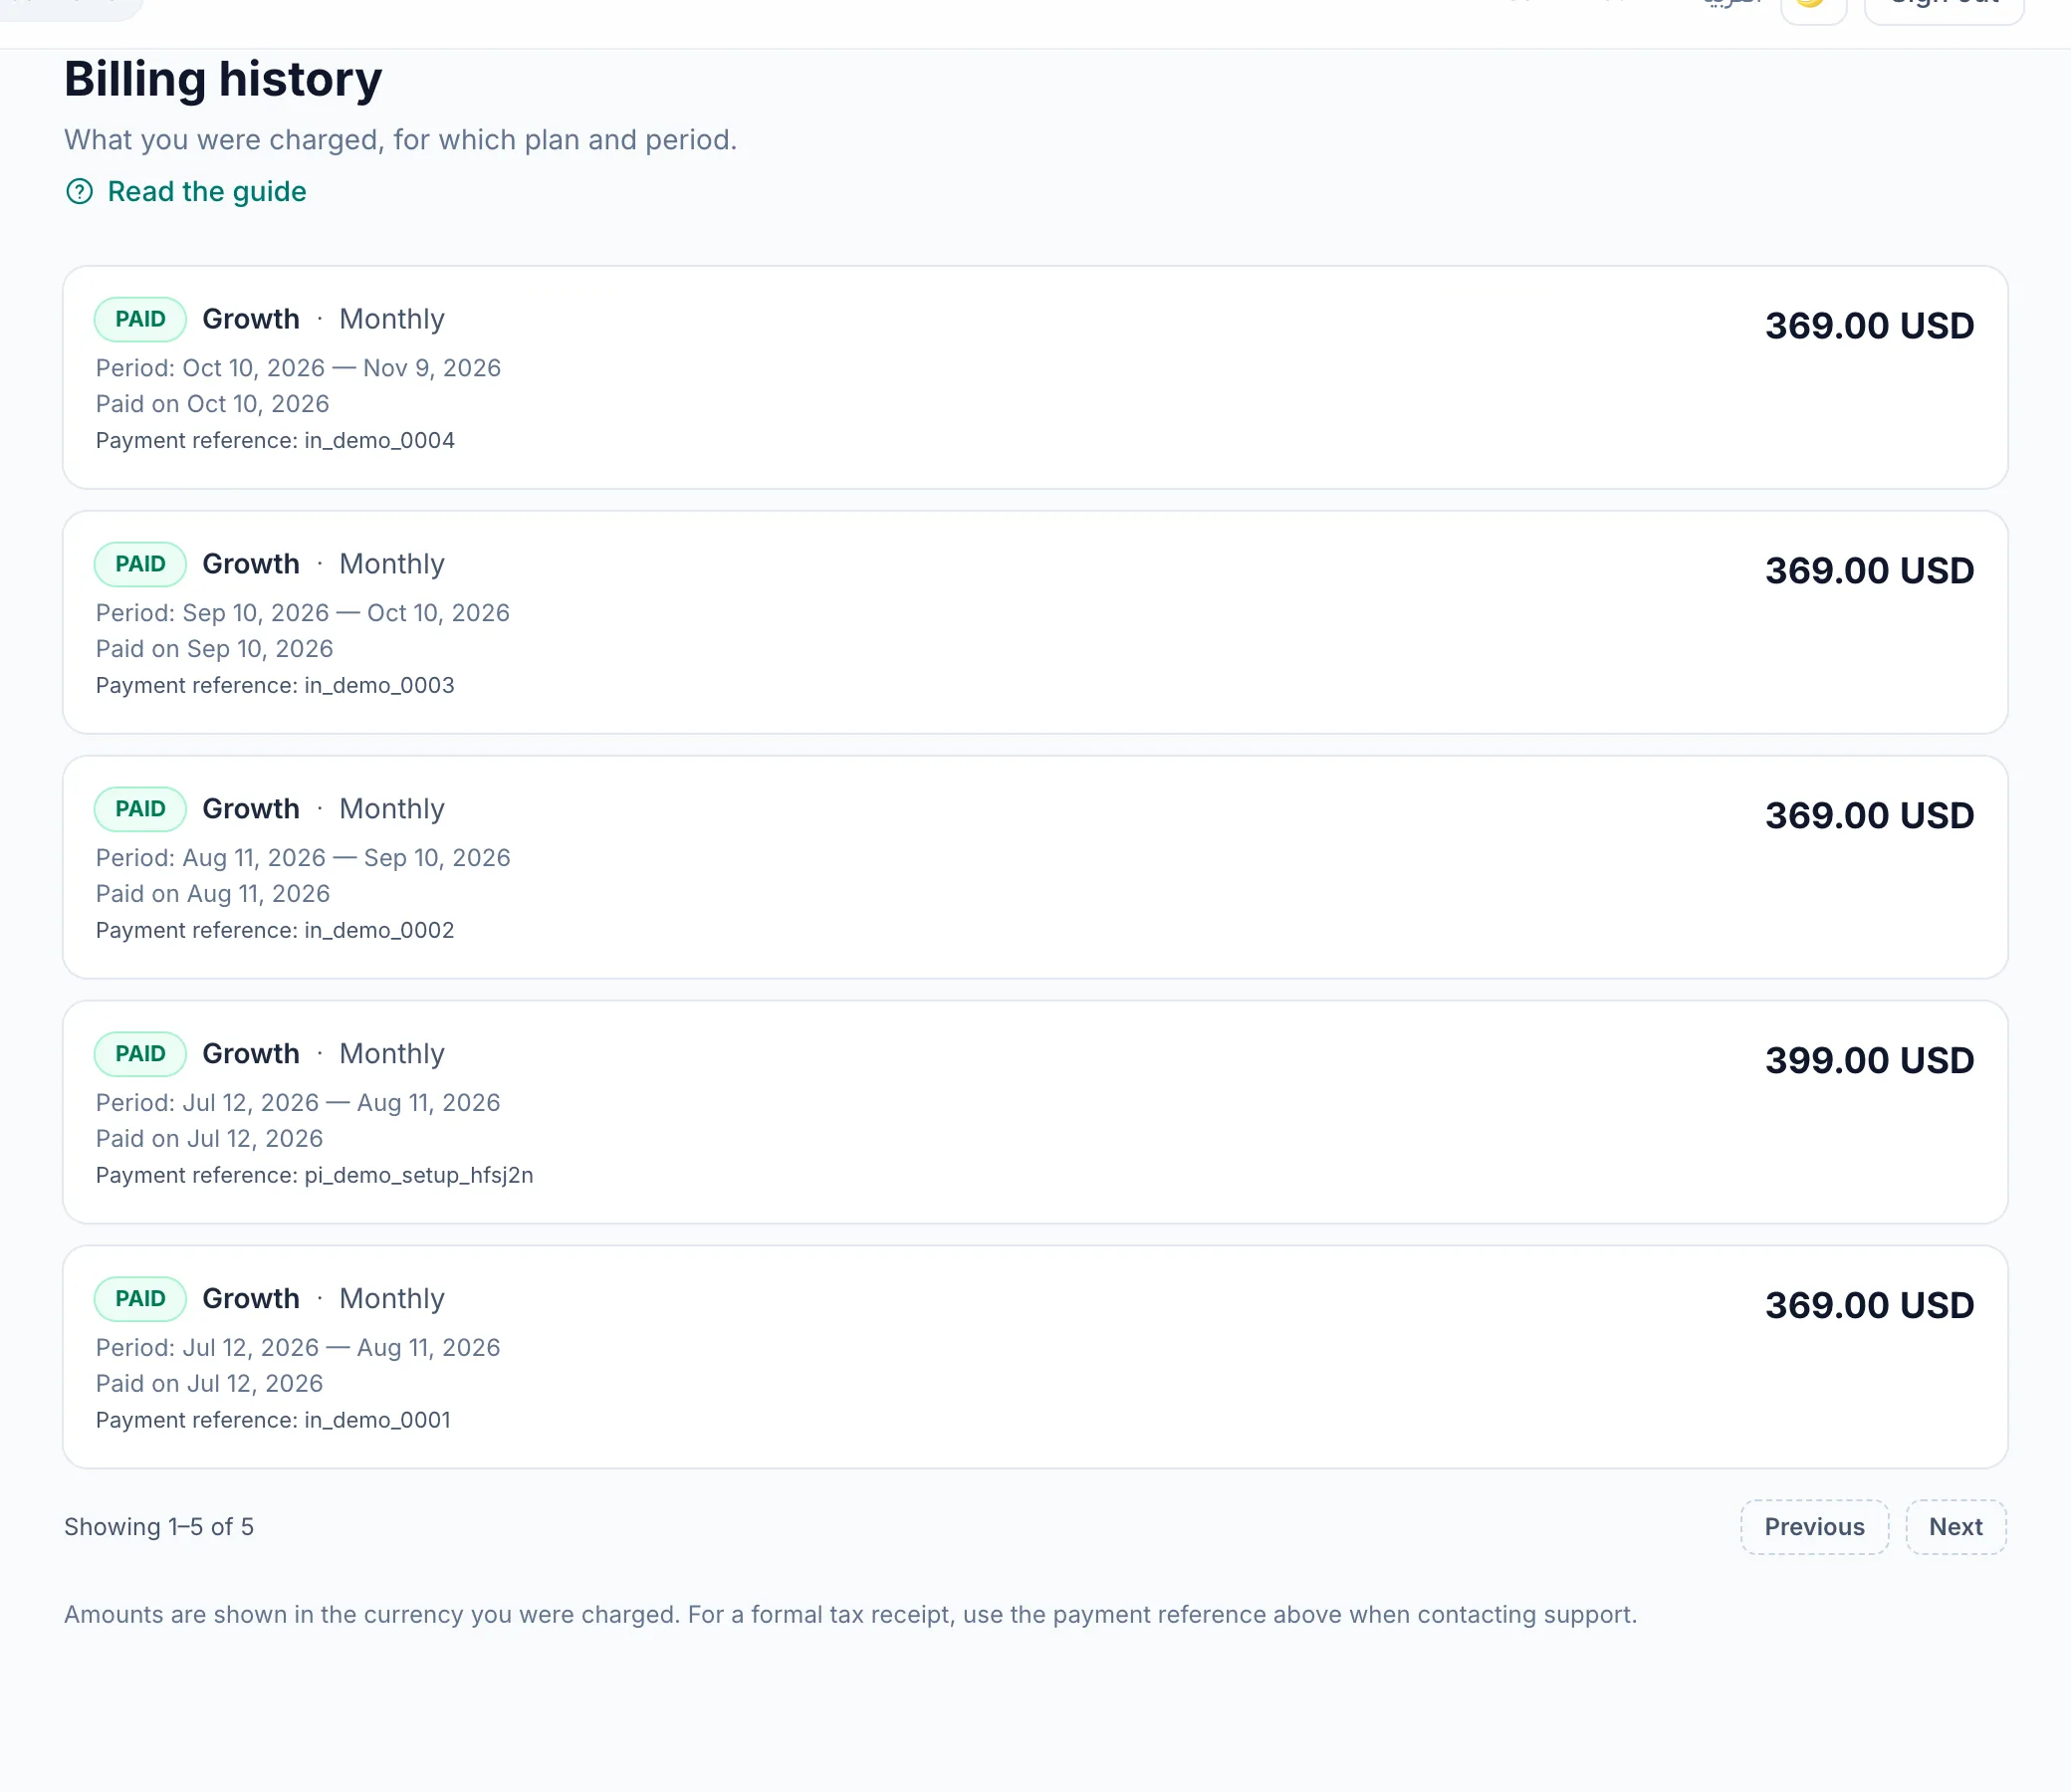Viewport: 2071px width, 1792px height.
Task: Click 'Paid on Sep 10, 2026'
Action: pos(214,649)
